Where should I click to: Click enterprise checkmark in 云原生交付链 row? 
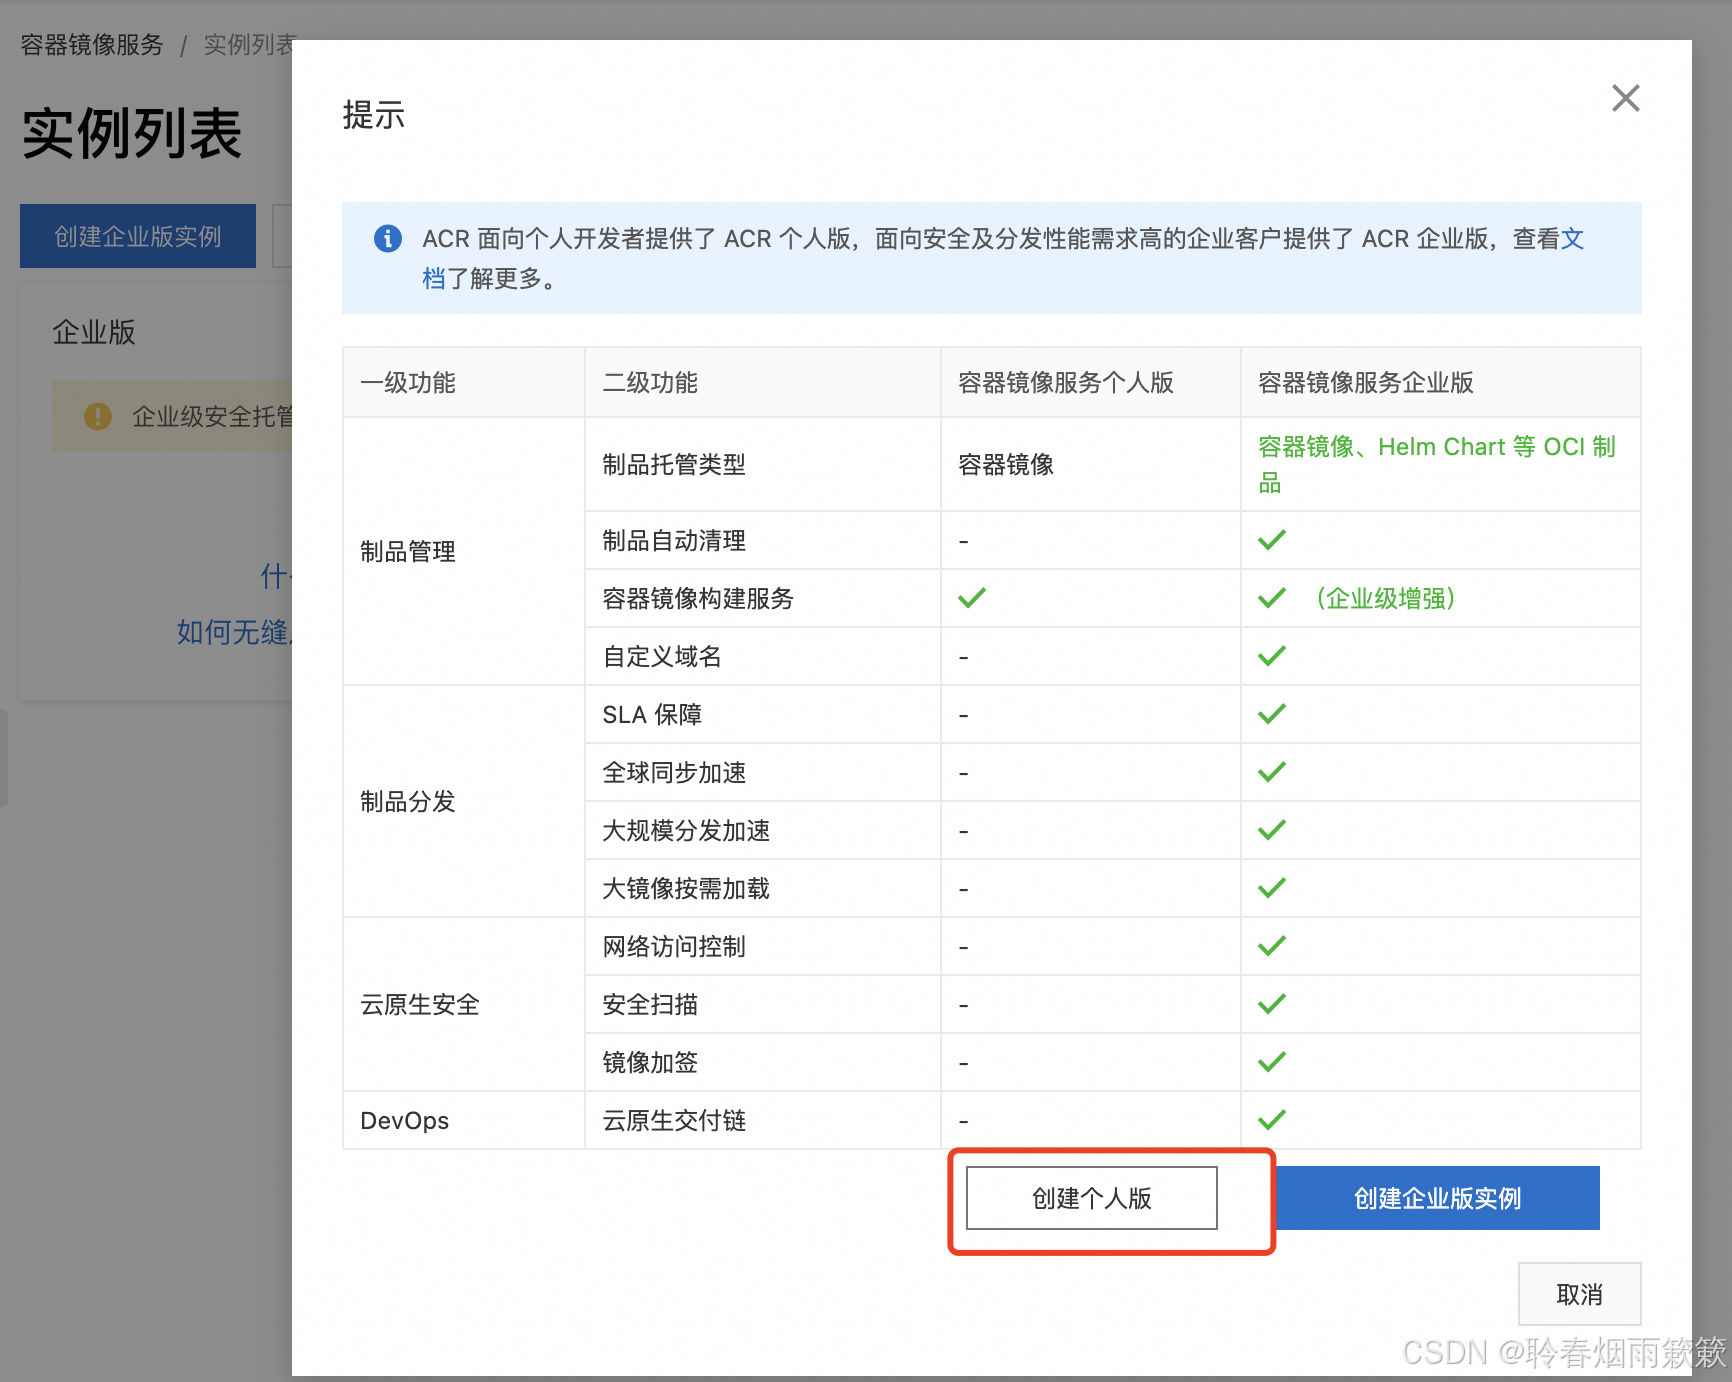click(x=1272, y=1120)
